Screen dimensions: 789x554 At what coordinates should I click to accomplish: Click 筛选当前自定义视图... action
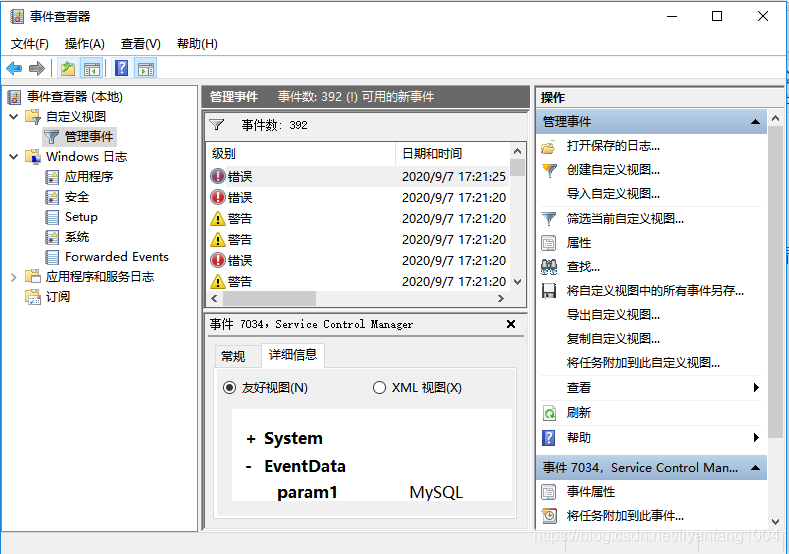click(625, 219)
